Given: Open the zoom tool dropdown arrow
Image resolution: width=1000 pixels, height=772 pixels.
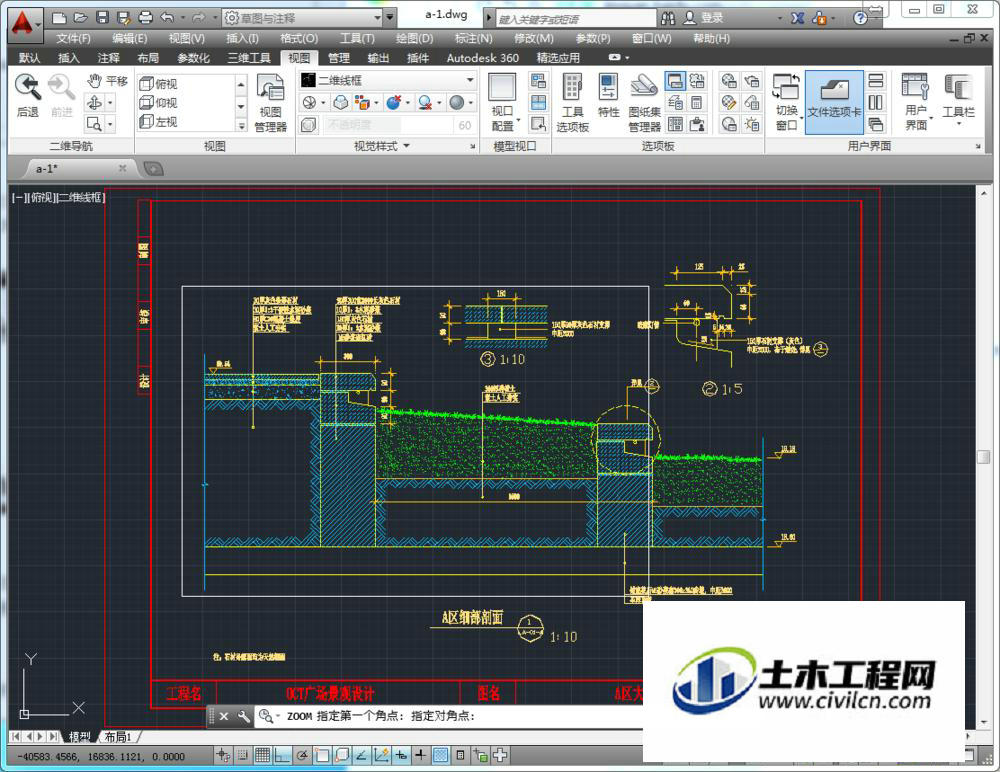Looking at the screenshot, I should (x=110, y=124).
